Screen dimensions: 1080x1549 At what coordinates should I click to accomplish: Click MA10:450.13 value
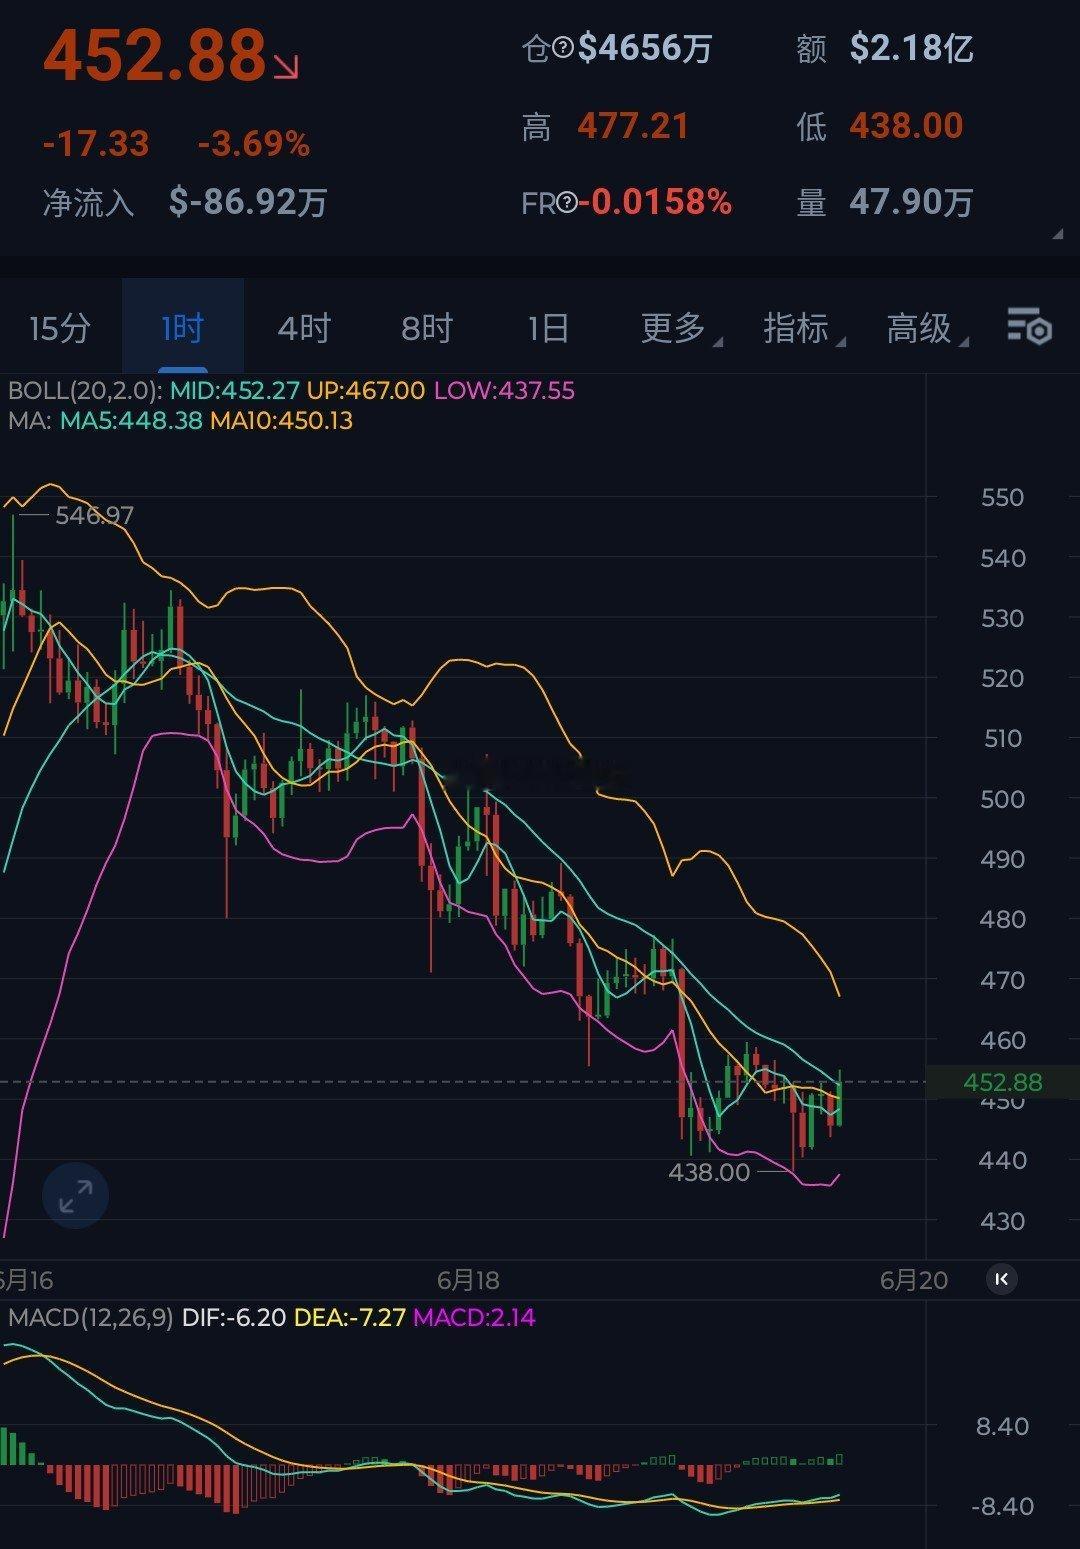pos(281,420)
